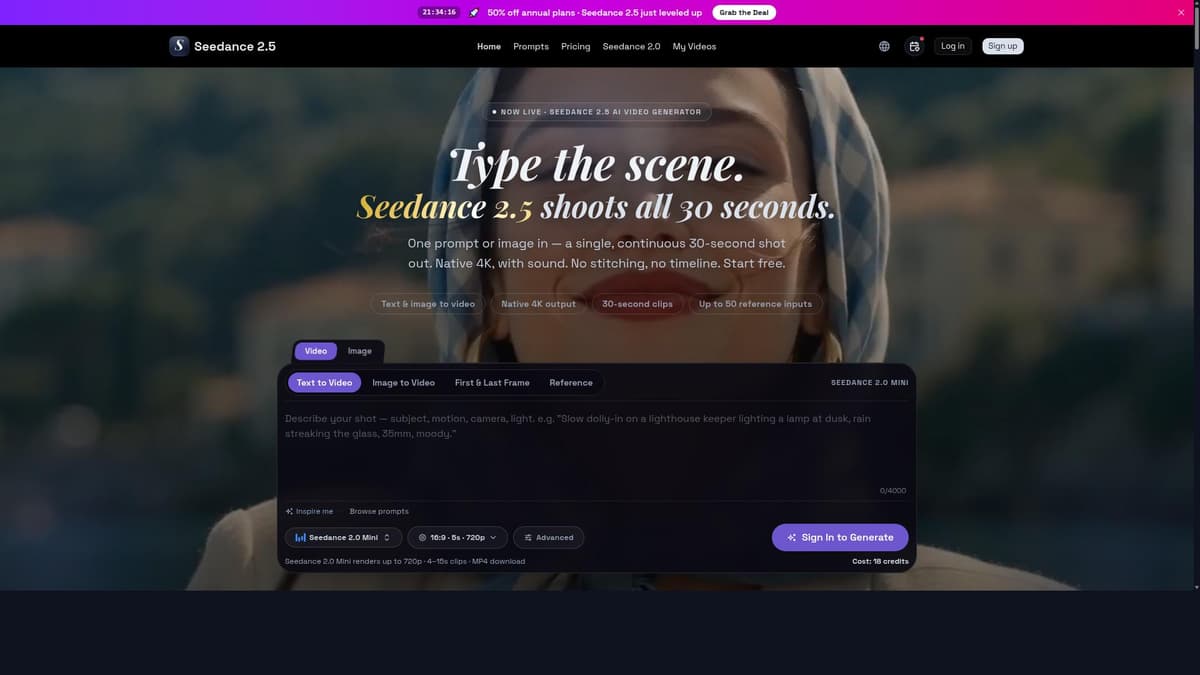
Task: Switch to the Image tab
Action: point(360,351)
